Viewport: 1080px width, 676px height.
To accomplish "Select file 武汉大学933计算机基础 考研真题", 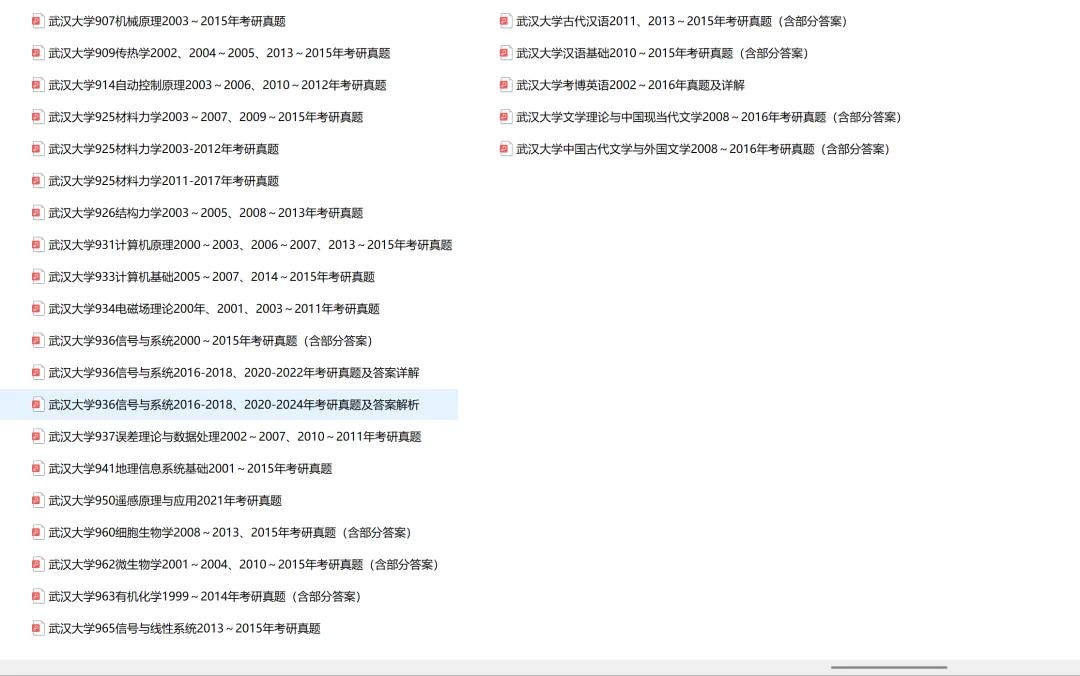I will click(x=211, y=276).
